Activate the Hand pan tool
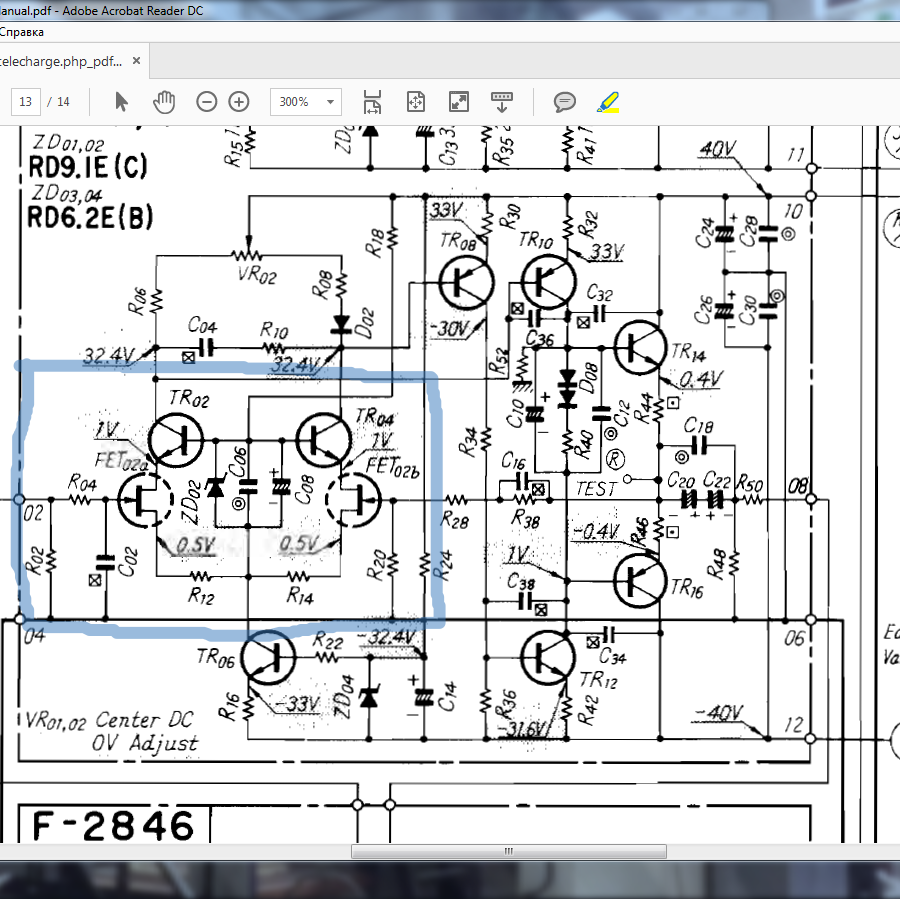Screen dimensions: 900x899 (x=164, y=102)
